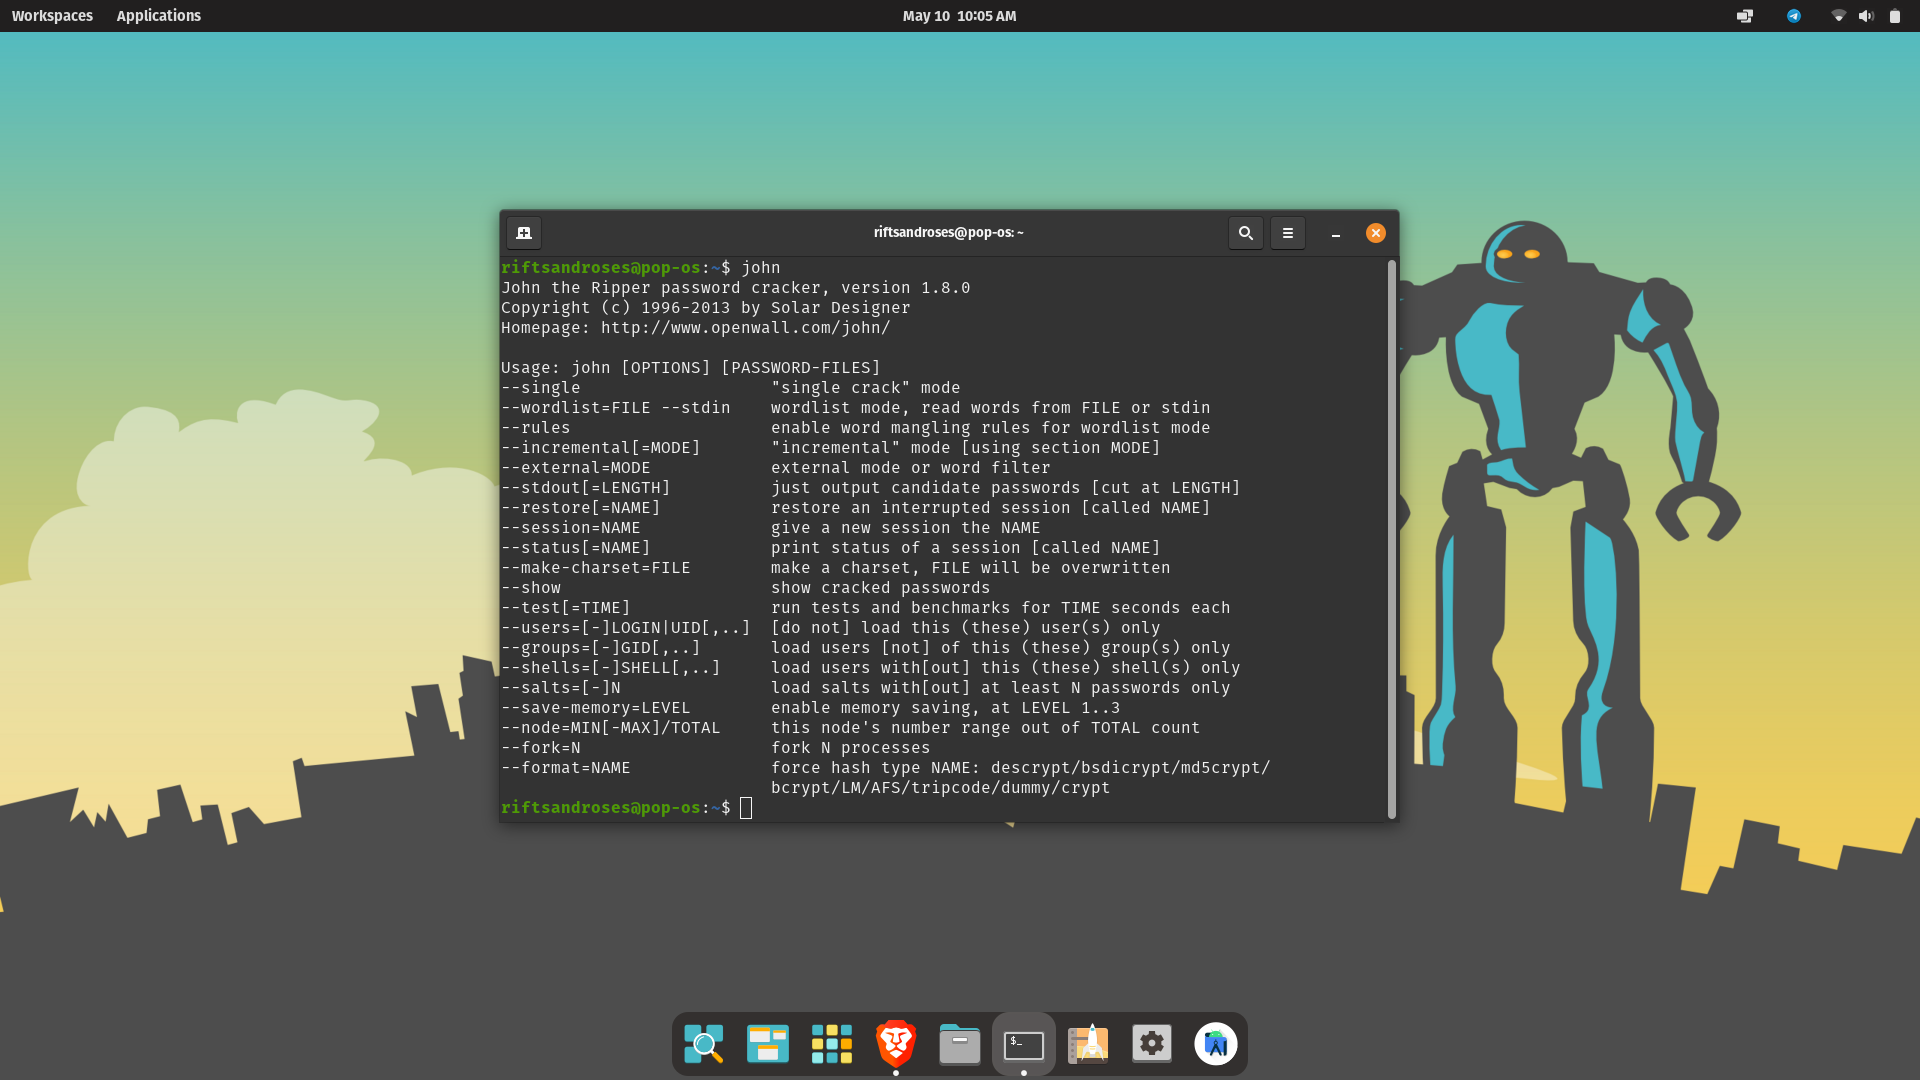The image size is (1920, 1080).
Task: Open the Workspaces overview from top bar
Action: [52, 16]
